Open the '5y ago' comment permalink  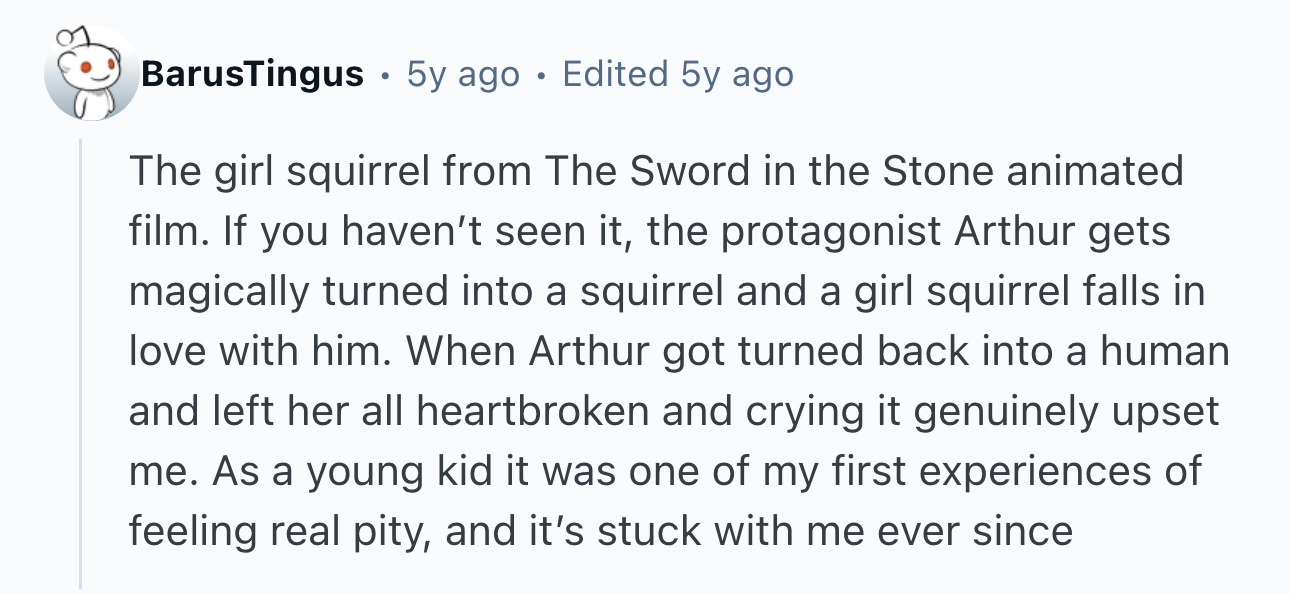(462, 74)
